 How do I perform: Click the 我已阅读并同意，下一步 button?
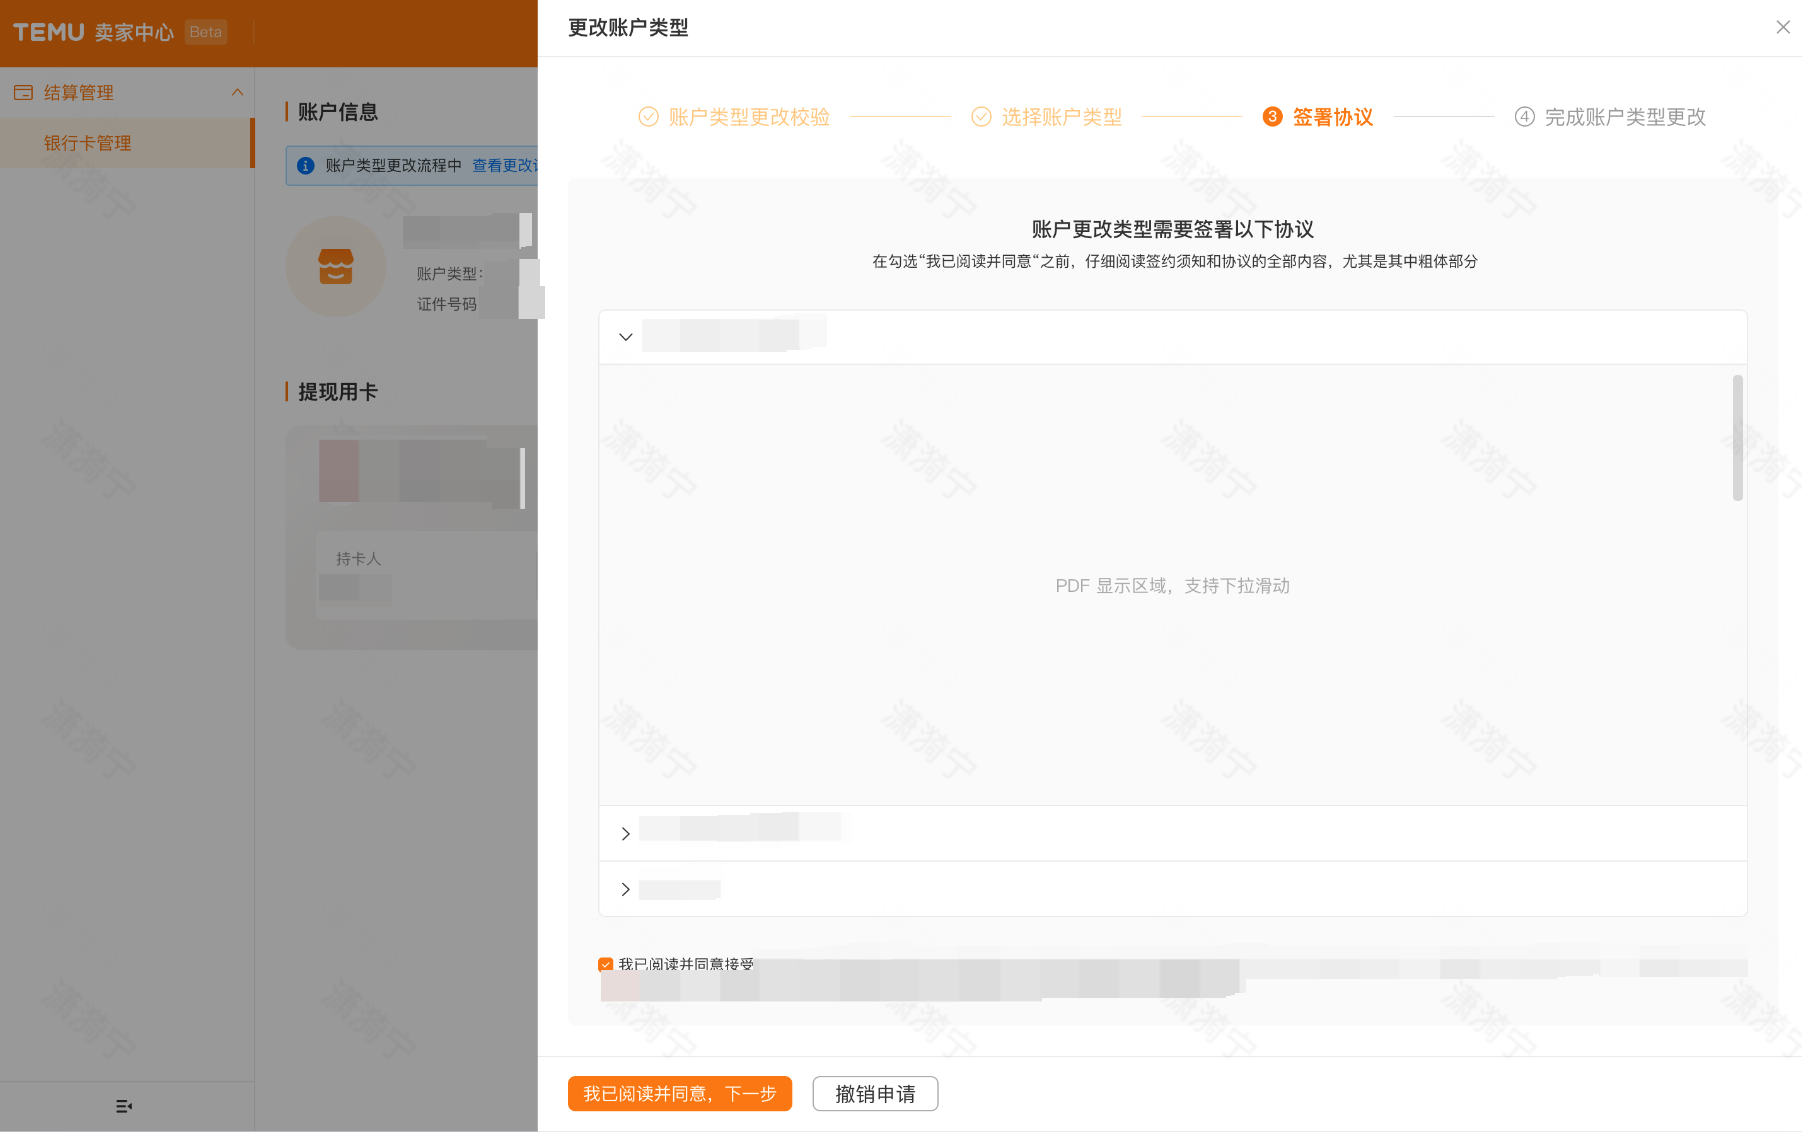[679, 1093]
